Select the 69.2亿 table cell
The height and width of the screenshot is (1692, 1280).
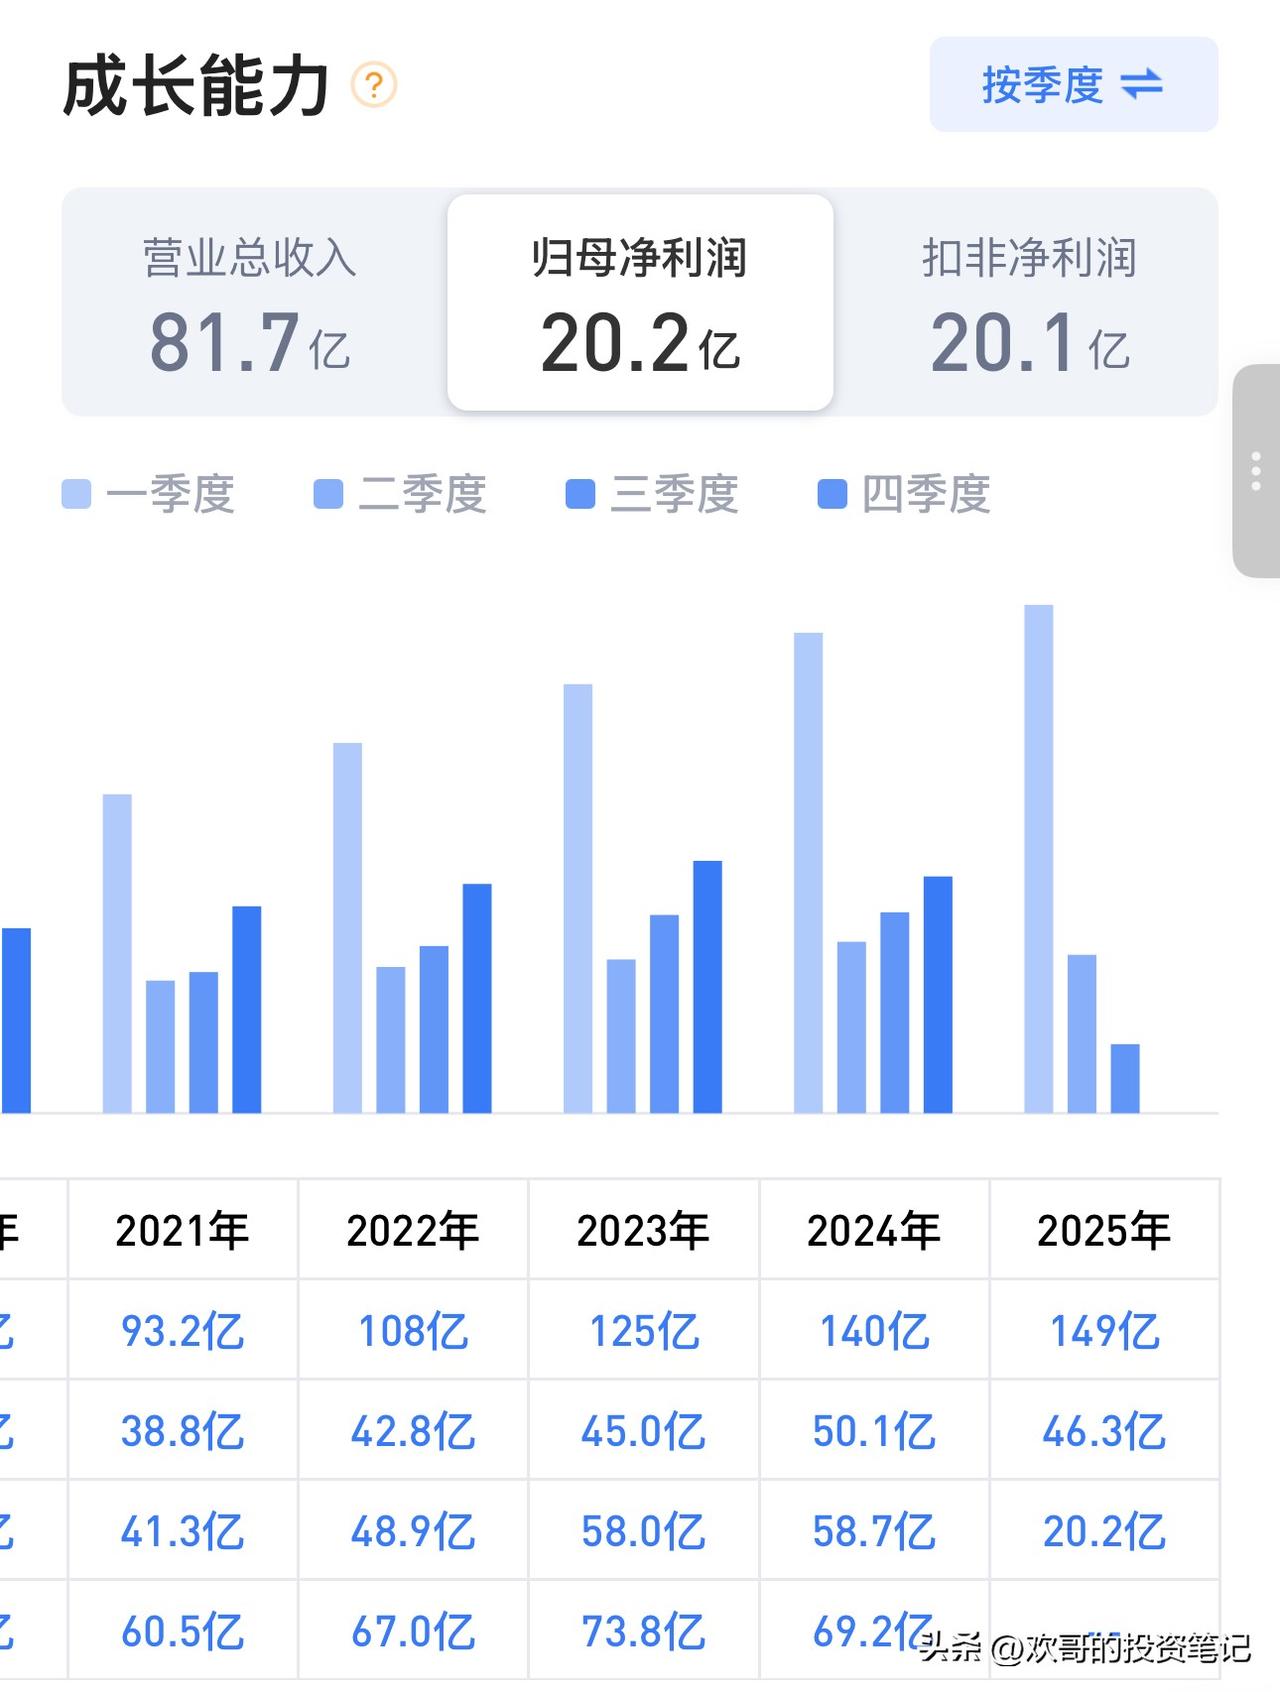coord(874,1631)
